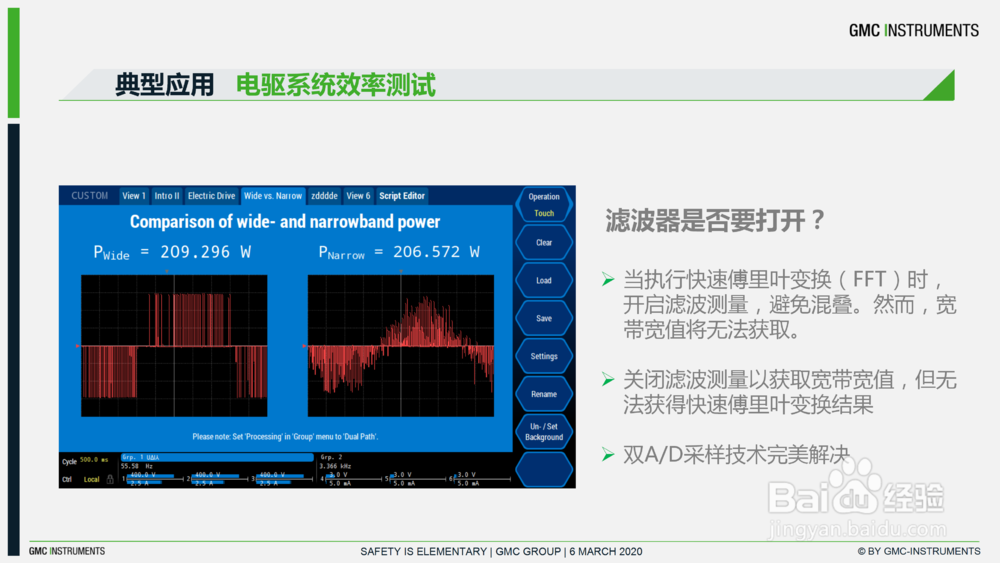Click the bullet arrow before 关闭滤波测量
The height and width of the screenshot is (563, 1000).
(x=608, y=380)
